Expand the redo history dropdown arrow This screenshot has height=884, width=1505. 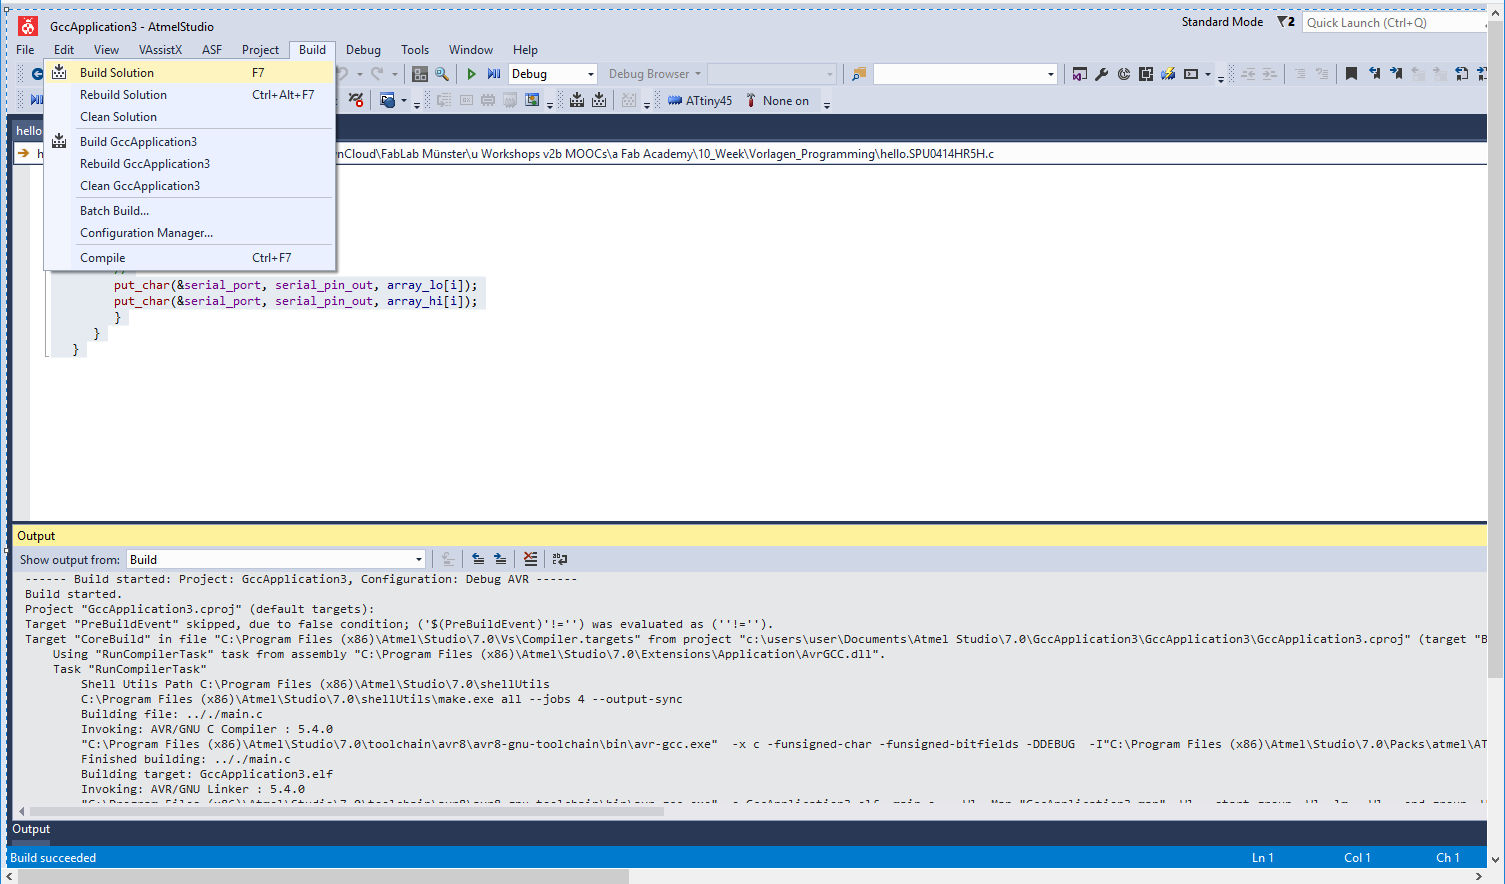pyautogui.click(x=394, y=74)
